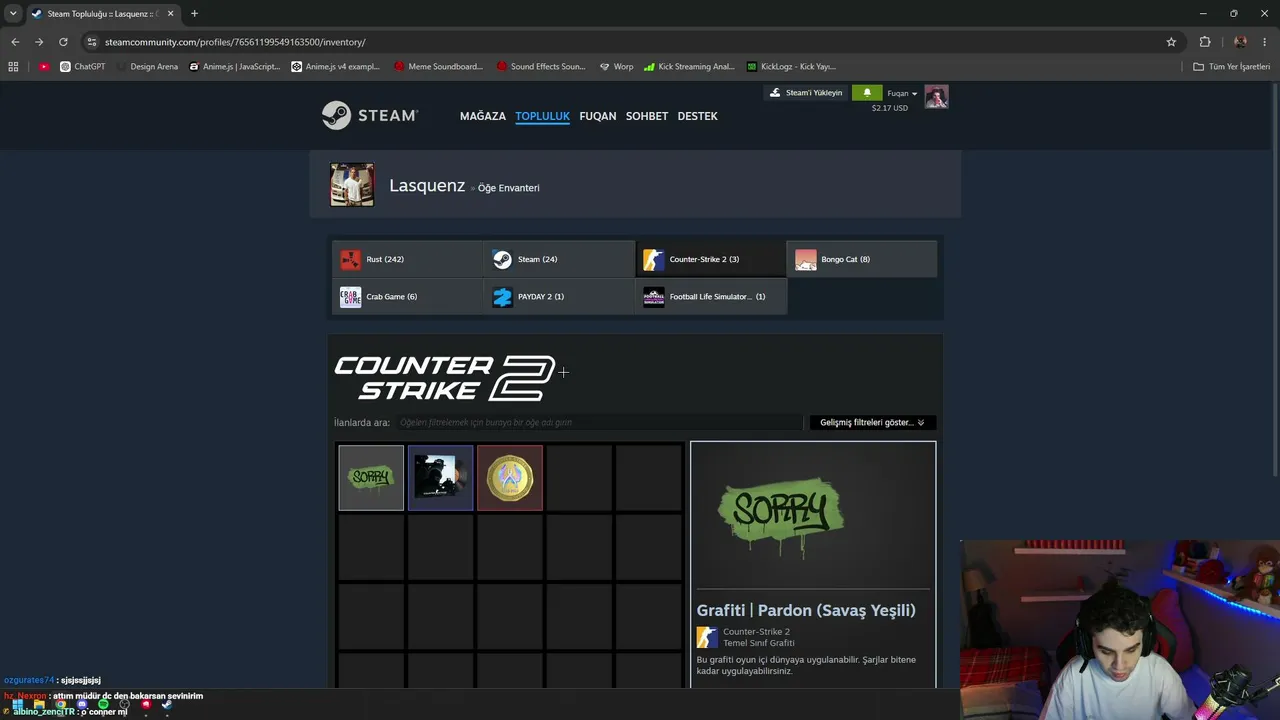Open the tab search dropdown arrow

click(13, 14)
